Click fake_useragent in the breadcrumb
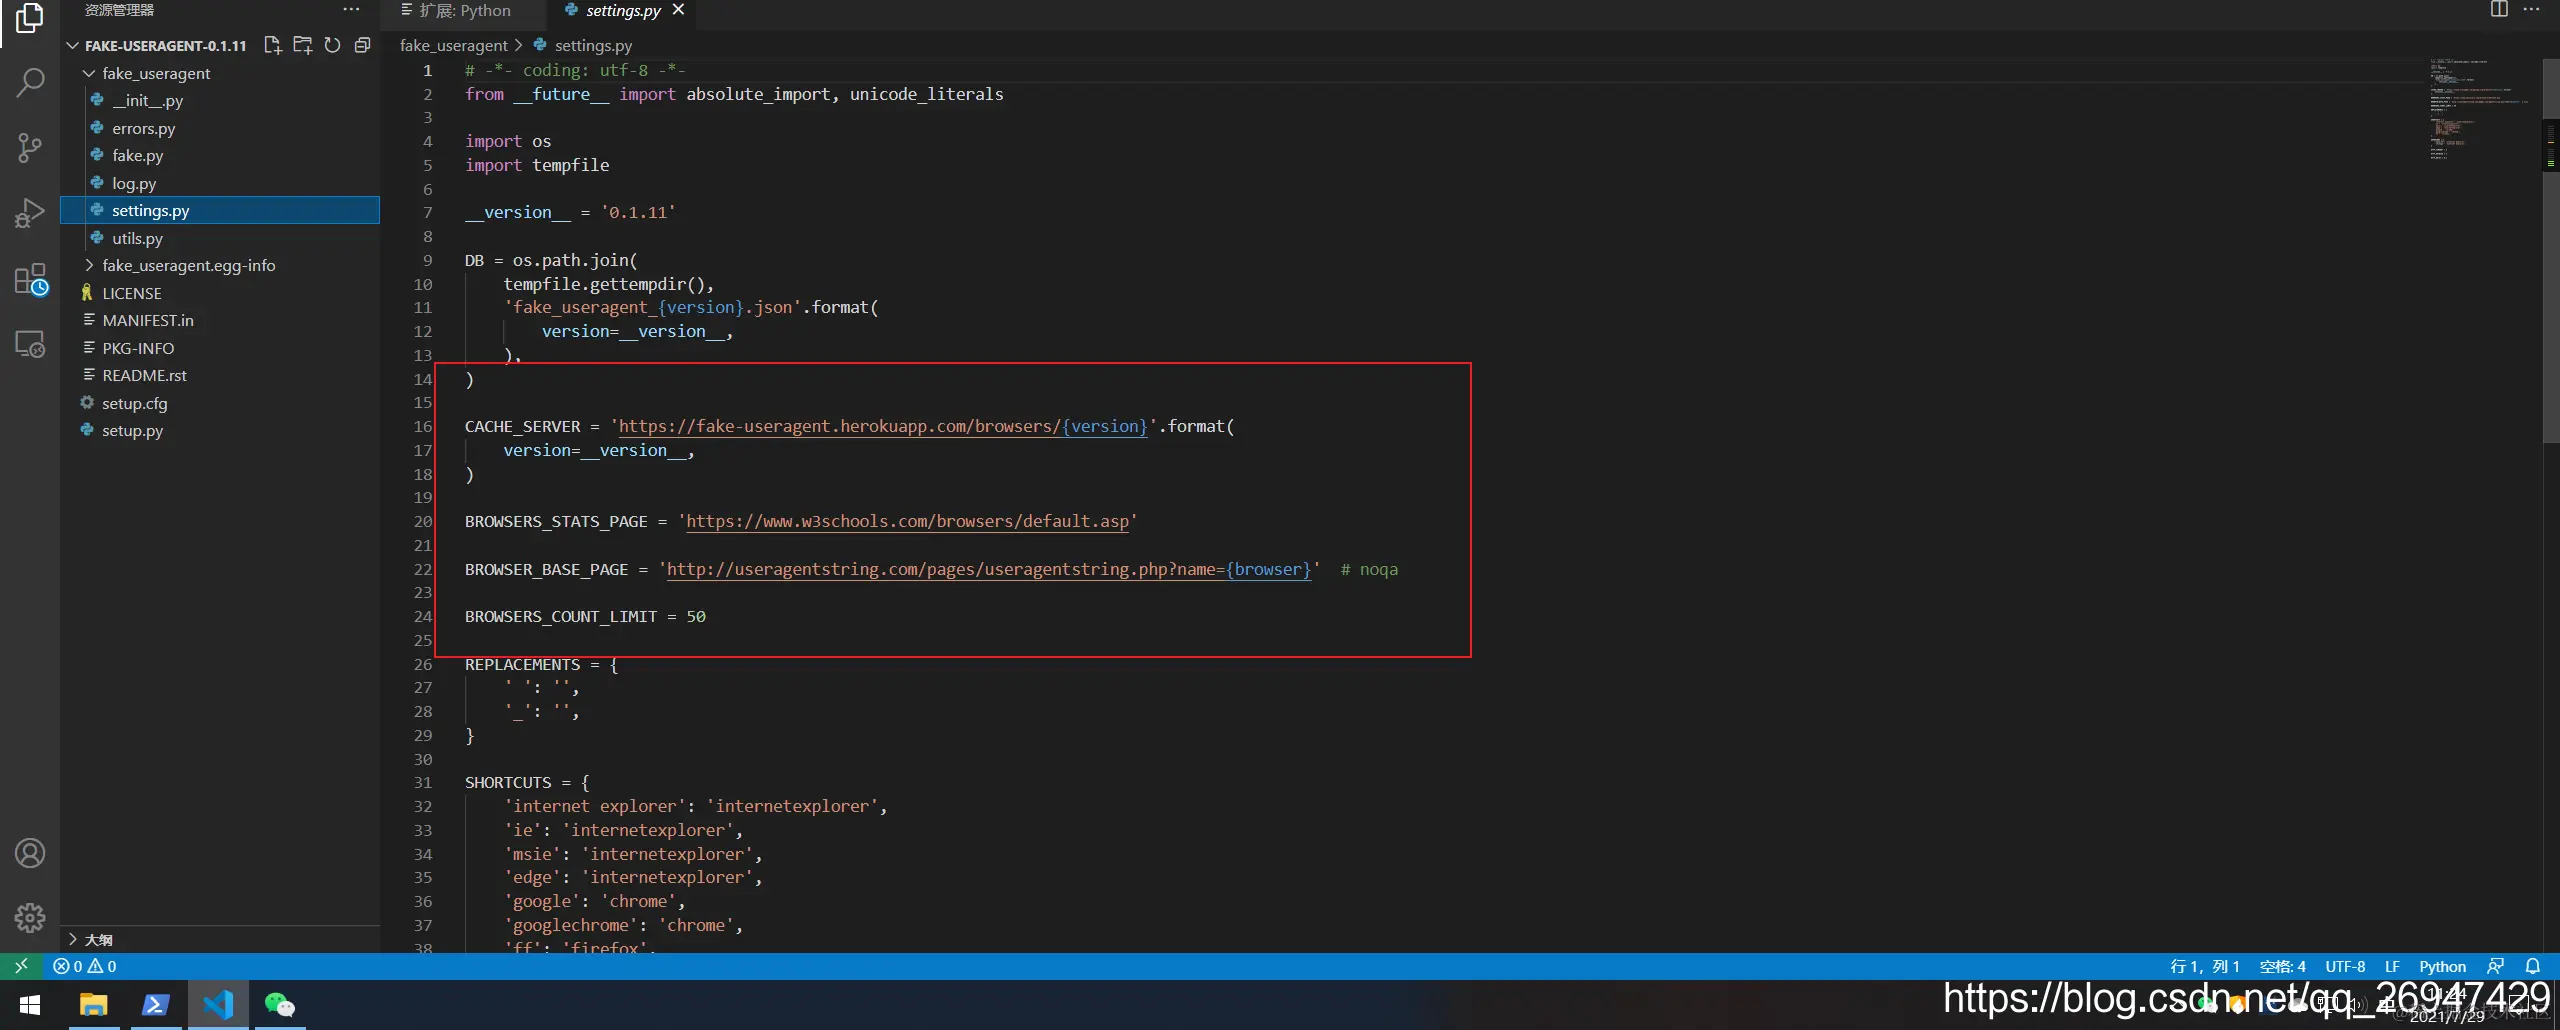2560x1030 pixels. point(454,45)
